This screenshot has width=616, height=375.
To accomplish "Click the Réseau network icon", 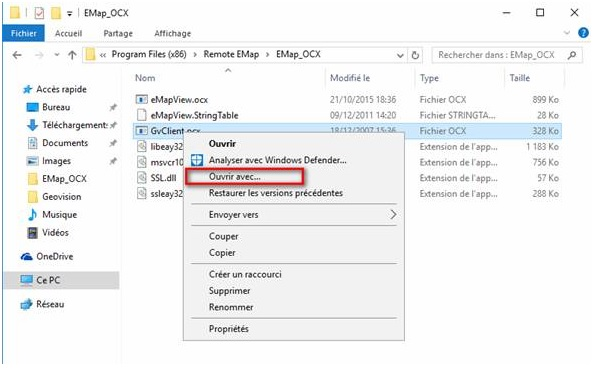I will click(x=26, y=304).
